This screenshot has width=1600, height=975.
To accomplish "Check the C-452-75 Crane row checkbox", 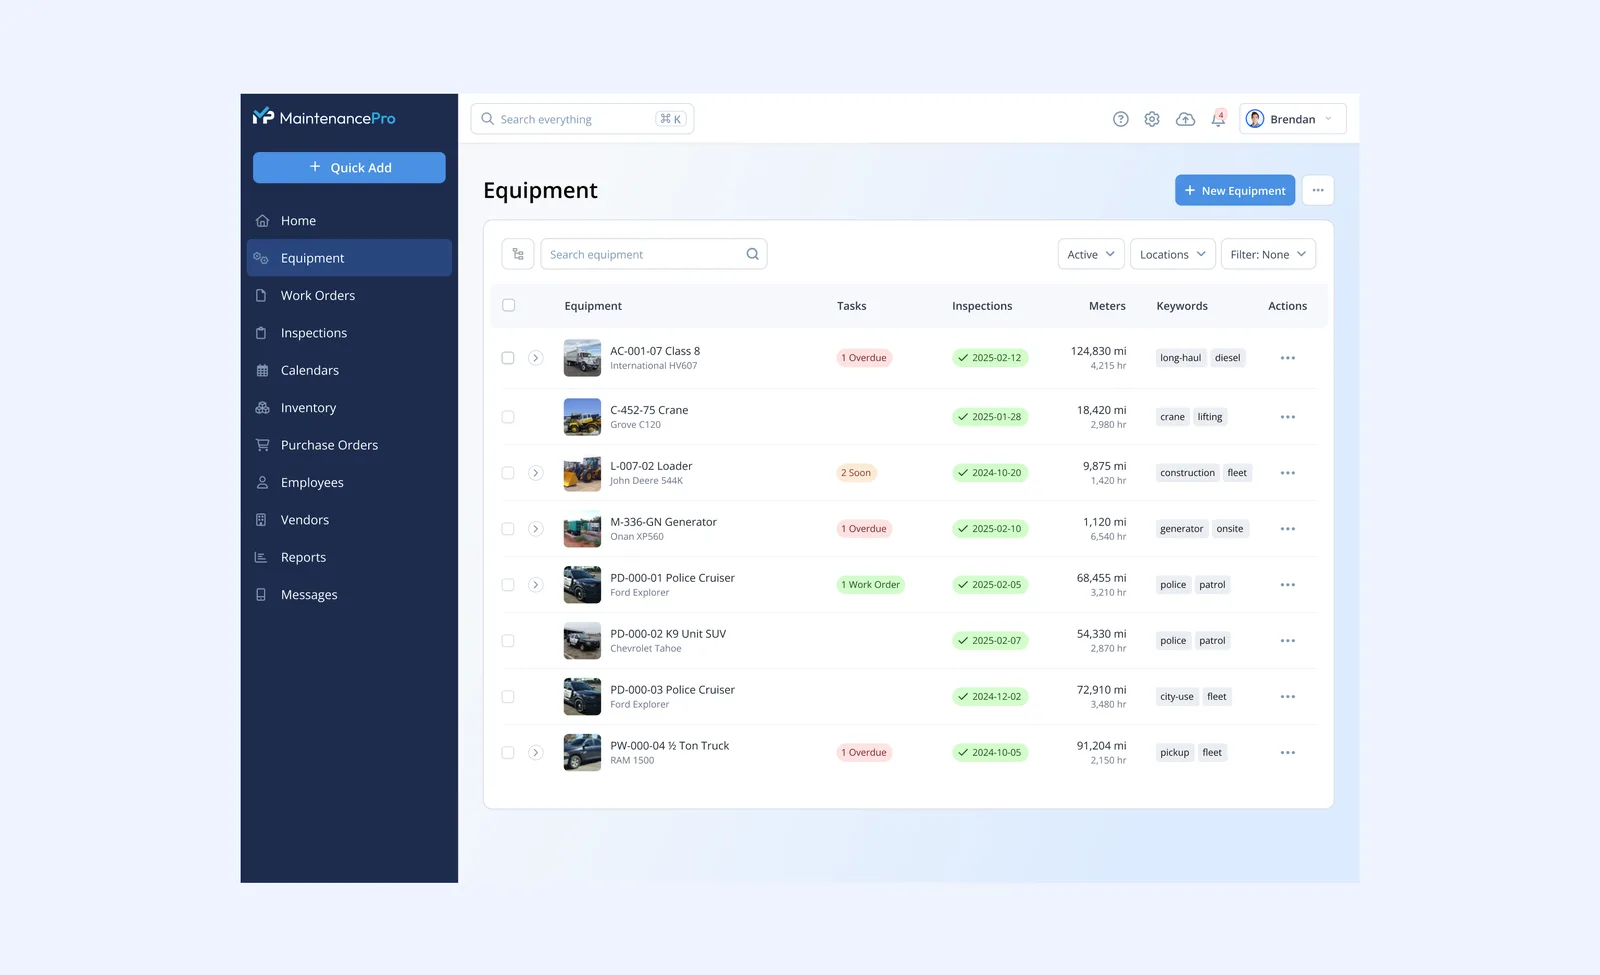I will tap(508, 417).
